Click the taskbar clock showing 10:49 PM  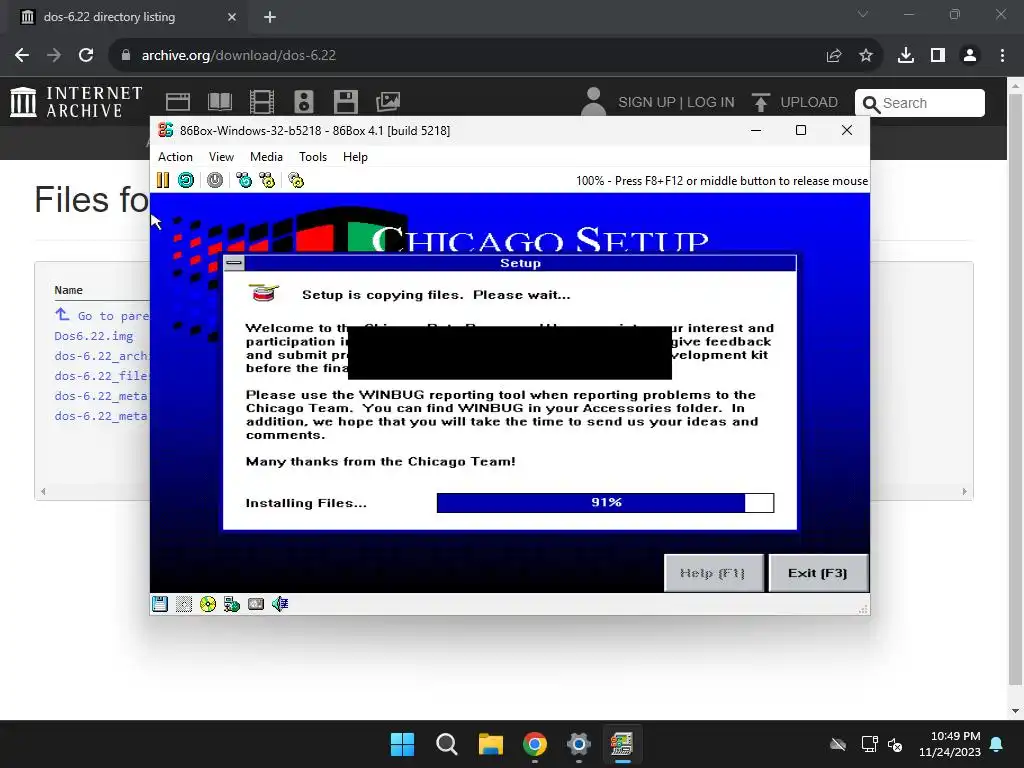pyautogui.click(x=950, y=744)
